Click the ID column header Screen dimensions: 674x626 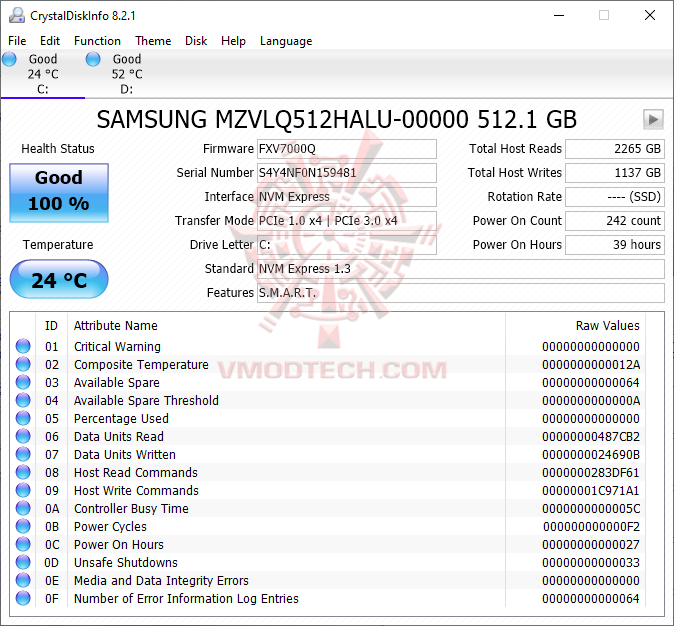tap(51, 325)
